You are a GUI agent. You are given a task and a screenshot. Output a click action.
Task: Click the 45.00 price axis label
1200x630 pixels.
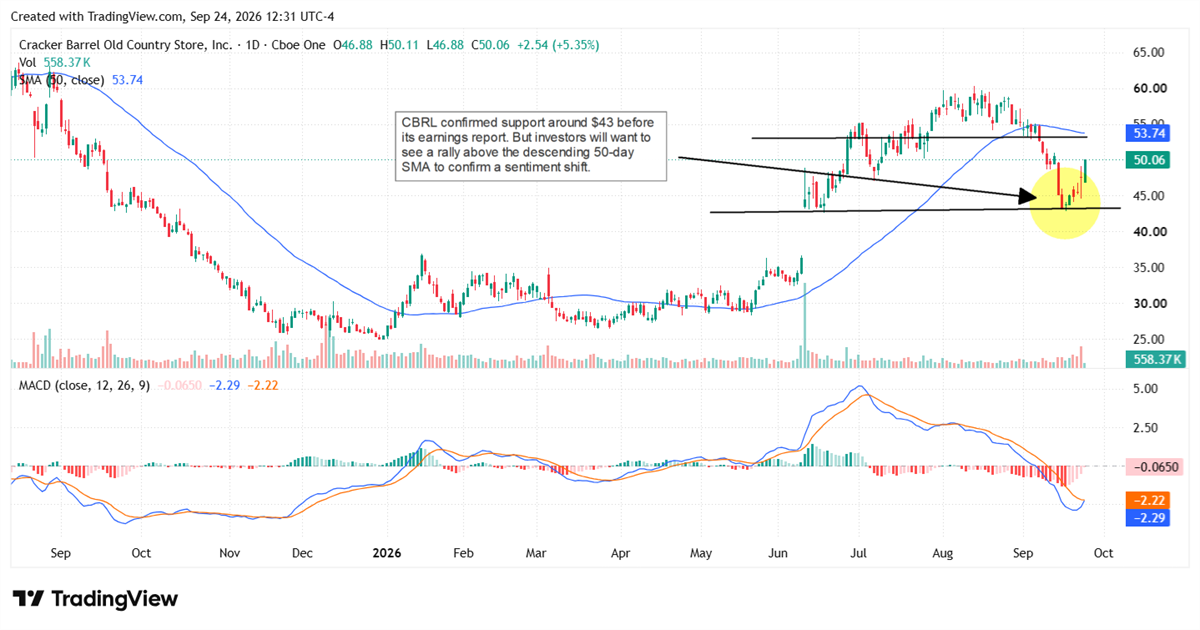point(1151,196)
